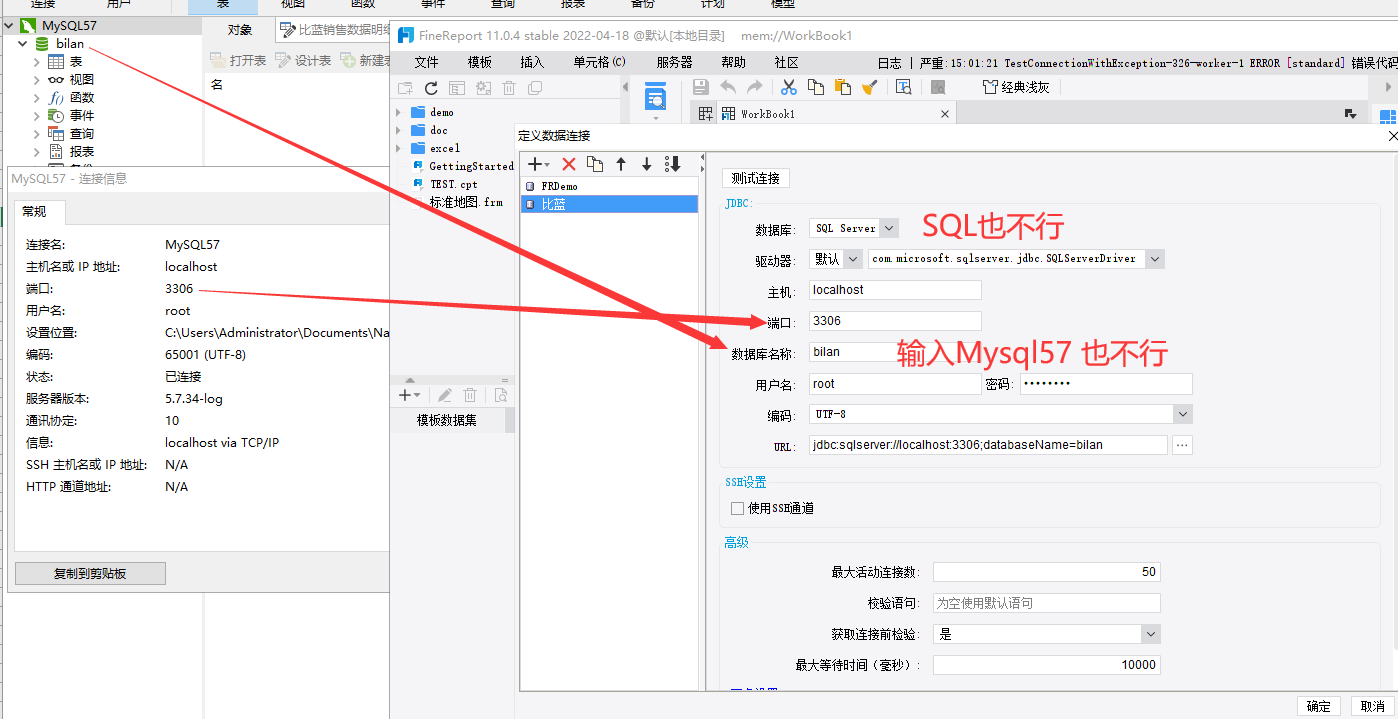Screen dimensions: 1398x719
Task: Click the copy icon in FineReport toolbar
Action: 816,87
